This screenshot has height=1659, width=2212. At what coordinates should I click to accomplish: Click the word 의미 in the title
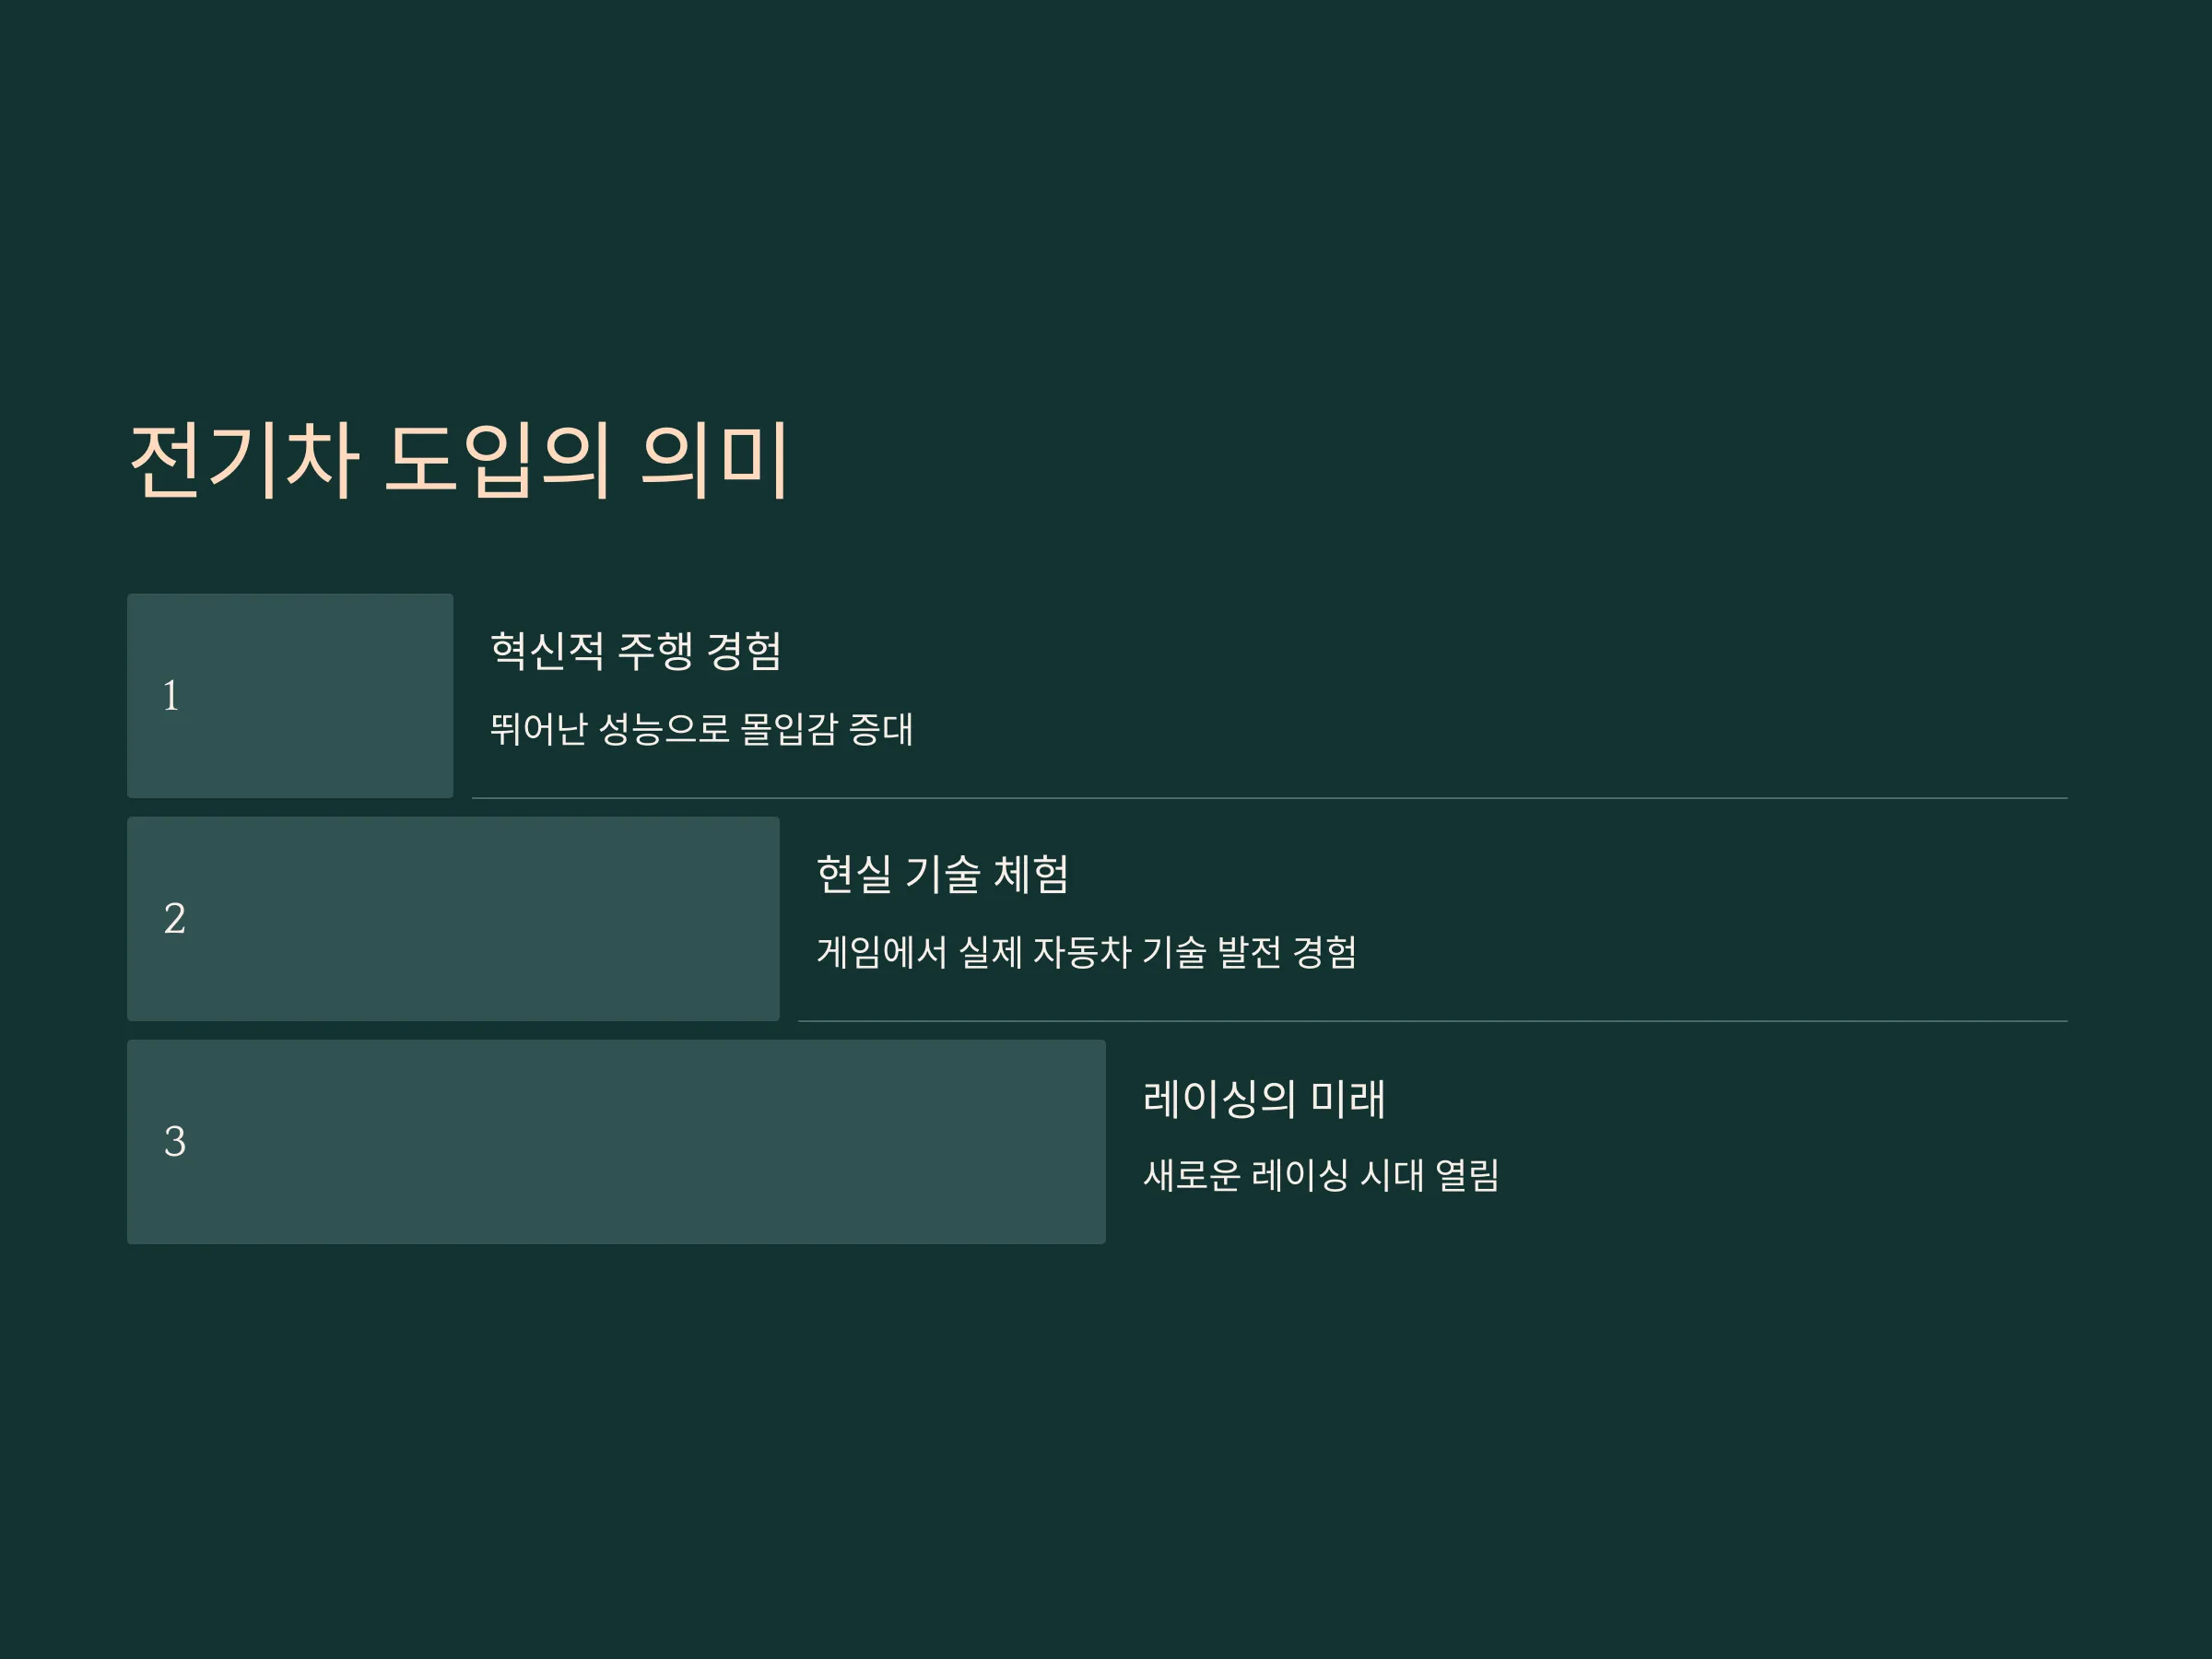click(714, 461)
